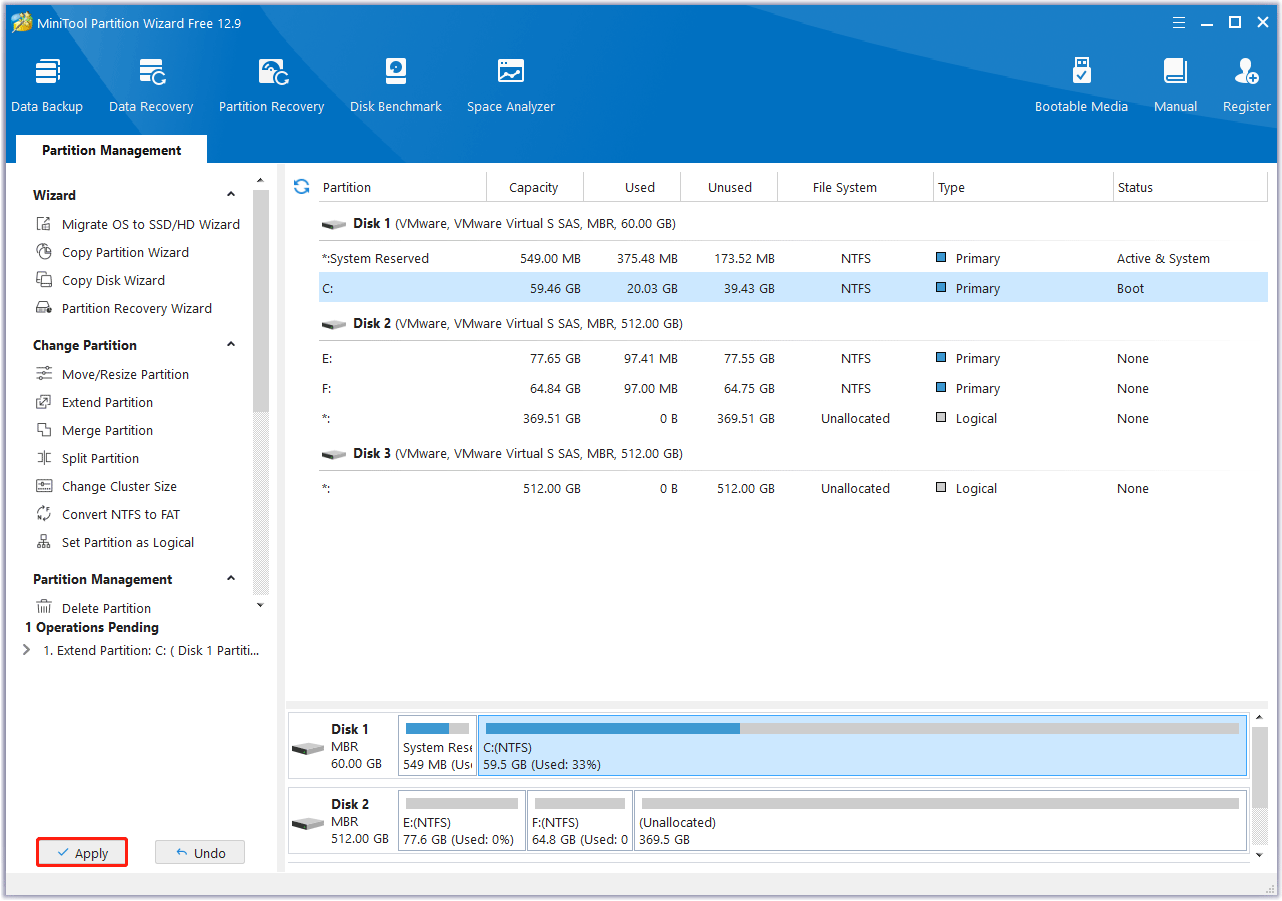Select the E: partition row
Screen dimensions: 1282x901
793,358
